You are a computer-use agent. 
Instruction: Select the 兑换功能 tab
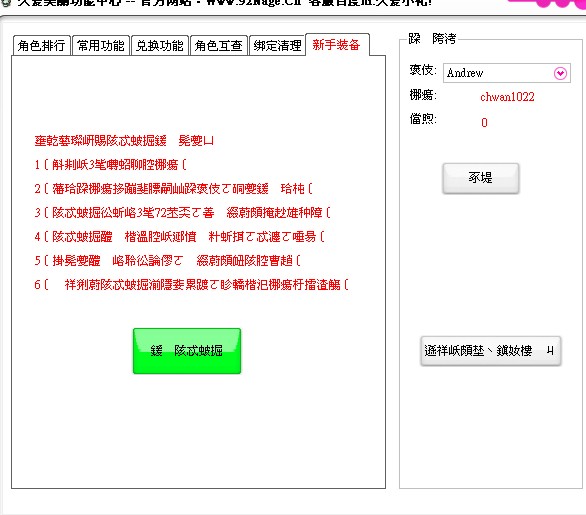coord(160,46)
